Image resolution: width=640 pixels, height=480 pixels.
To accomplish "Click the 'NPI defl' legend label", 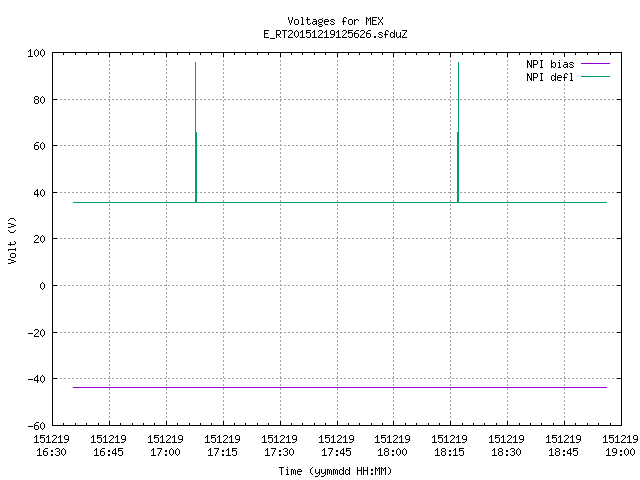I will click(x=550, y=77).
